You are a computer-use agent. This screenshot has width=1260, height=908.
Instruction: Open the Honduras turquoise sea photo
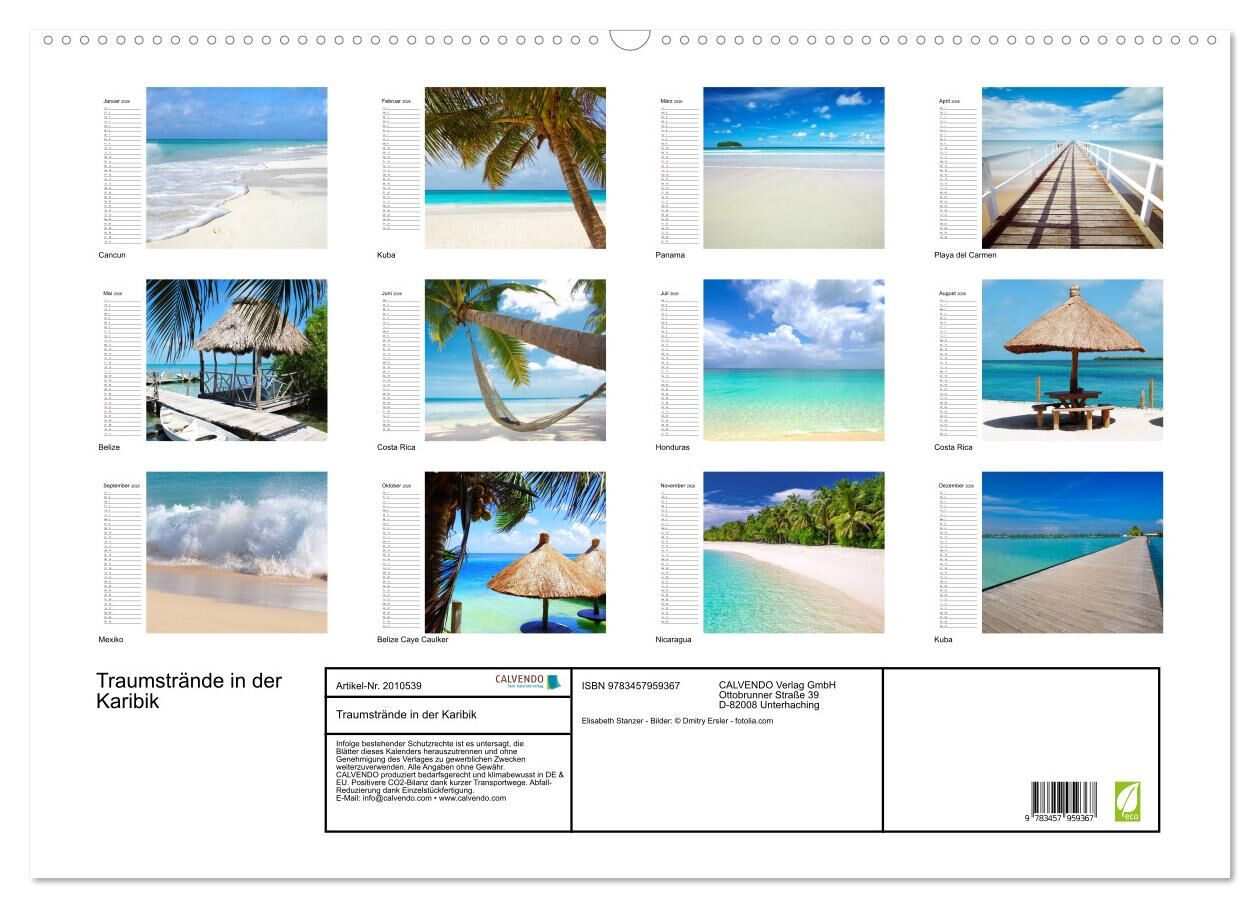click(x=793, y=360)
